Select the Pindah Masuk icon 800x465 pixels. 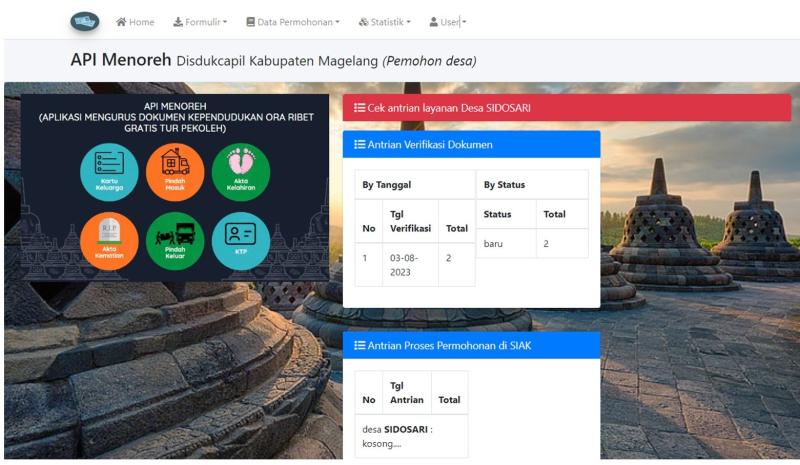click(175, 171)
